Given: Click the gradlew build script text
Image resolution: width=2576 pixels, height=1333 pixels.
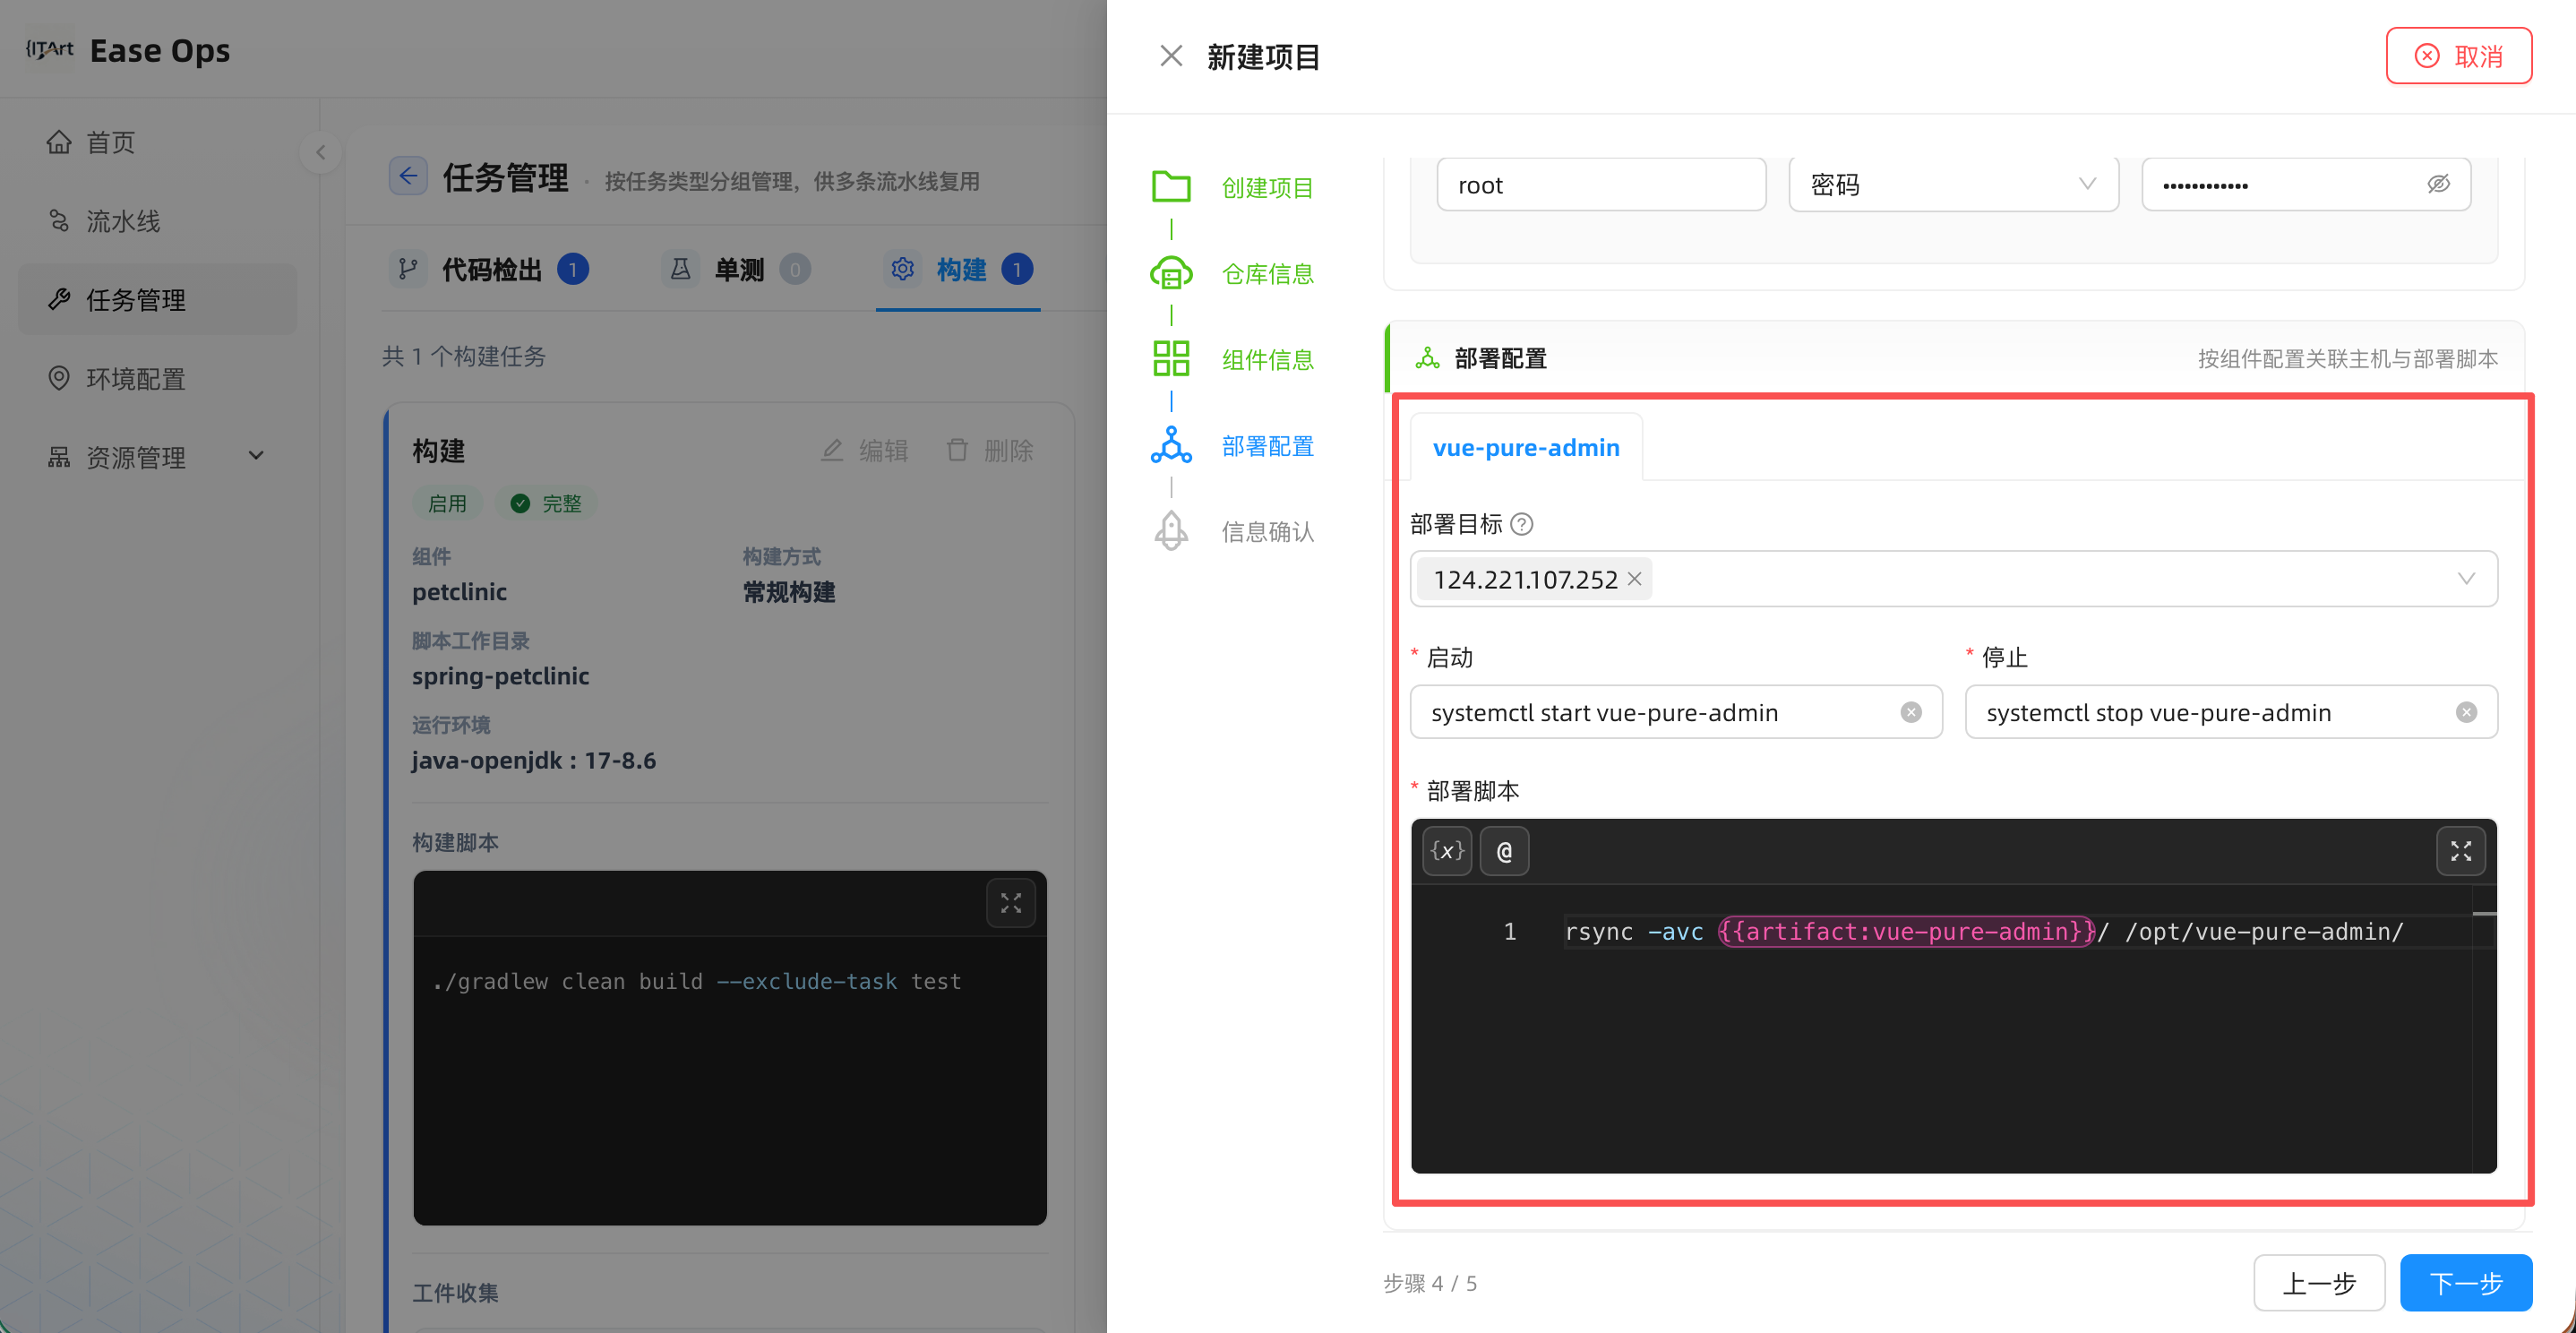Looking at the screenshot, I should coord(697,981).
